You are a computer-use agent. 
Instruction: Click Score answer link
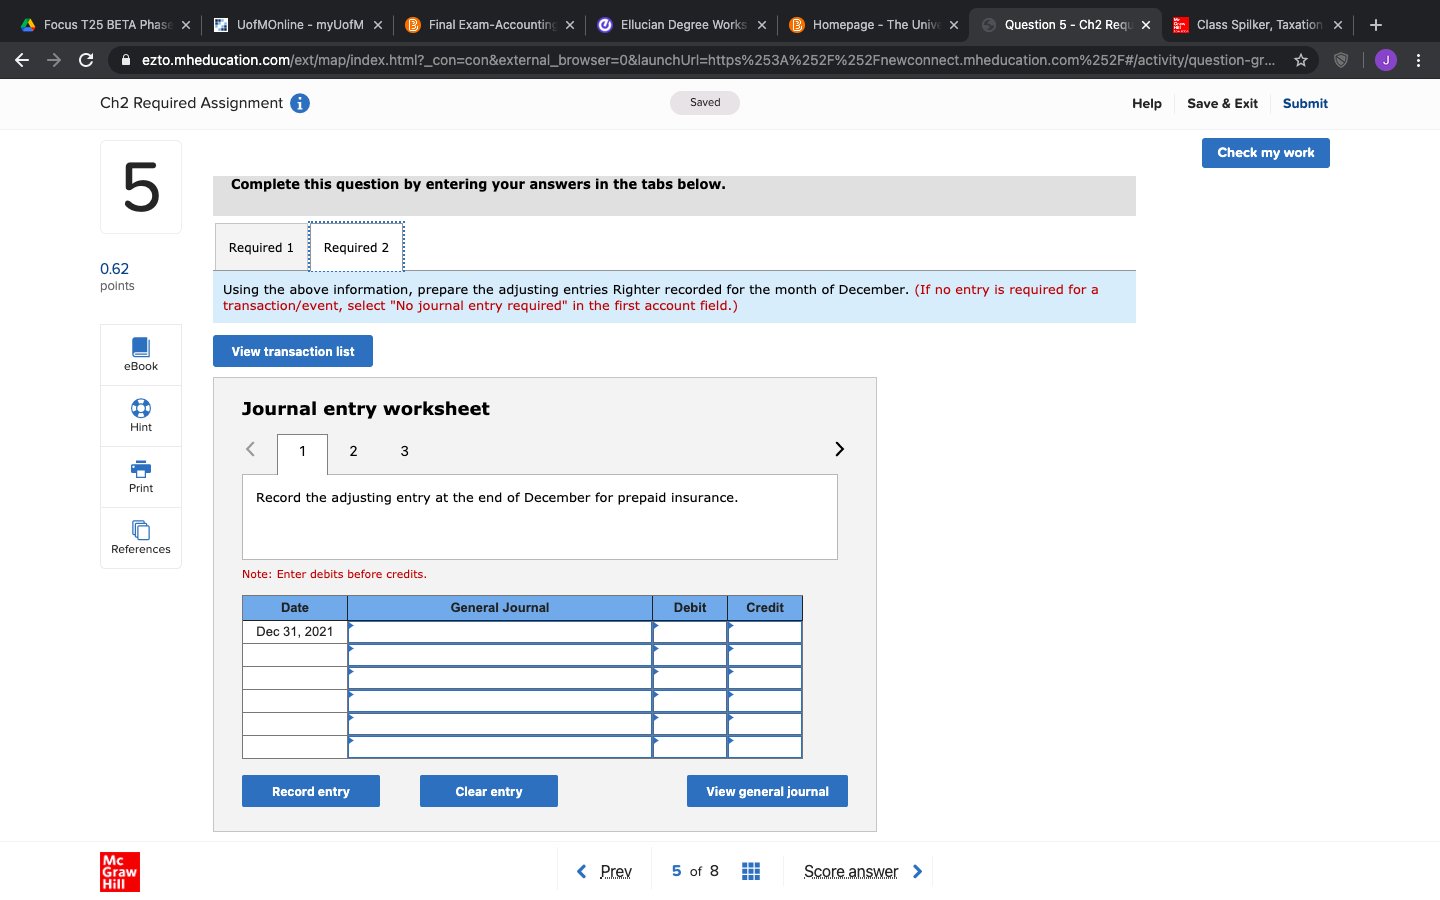click(863, 871)
